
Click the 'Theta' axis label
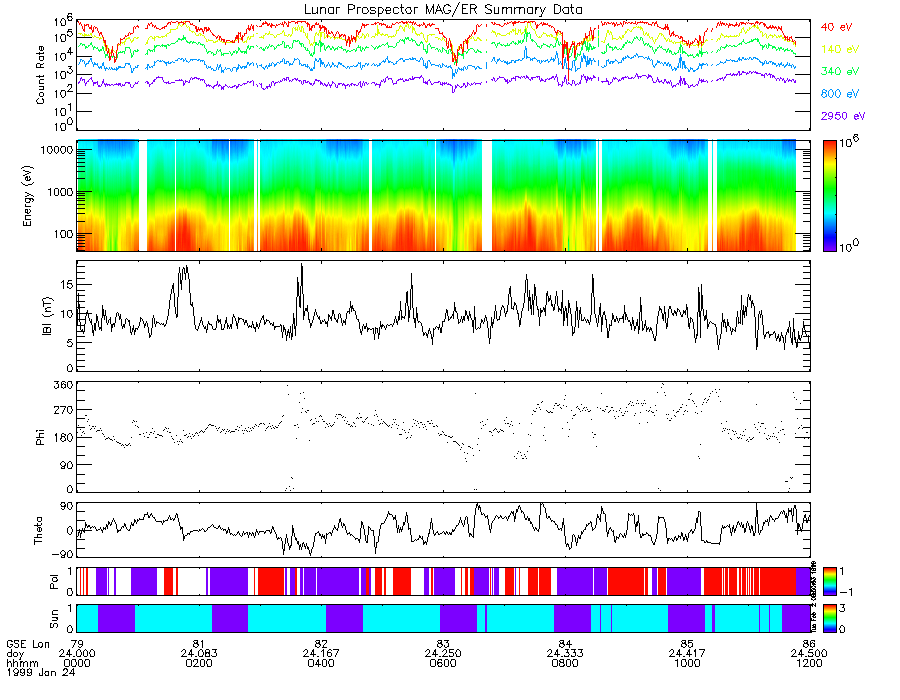click(38, 530)
